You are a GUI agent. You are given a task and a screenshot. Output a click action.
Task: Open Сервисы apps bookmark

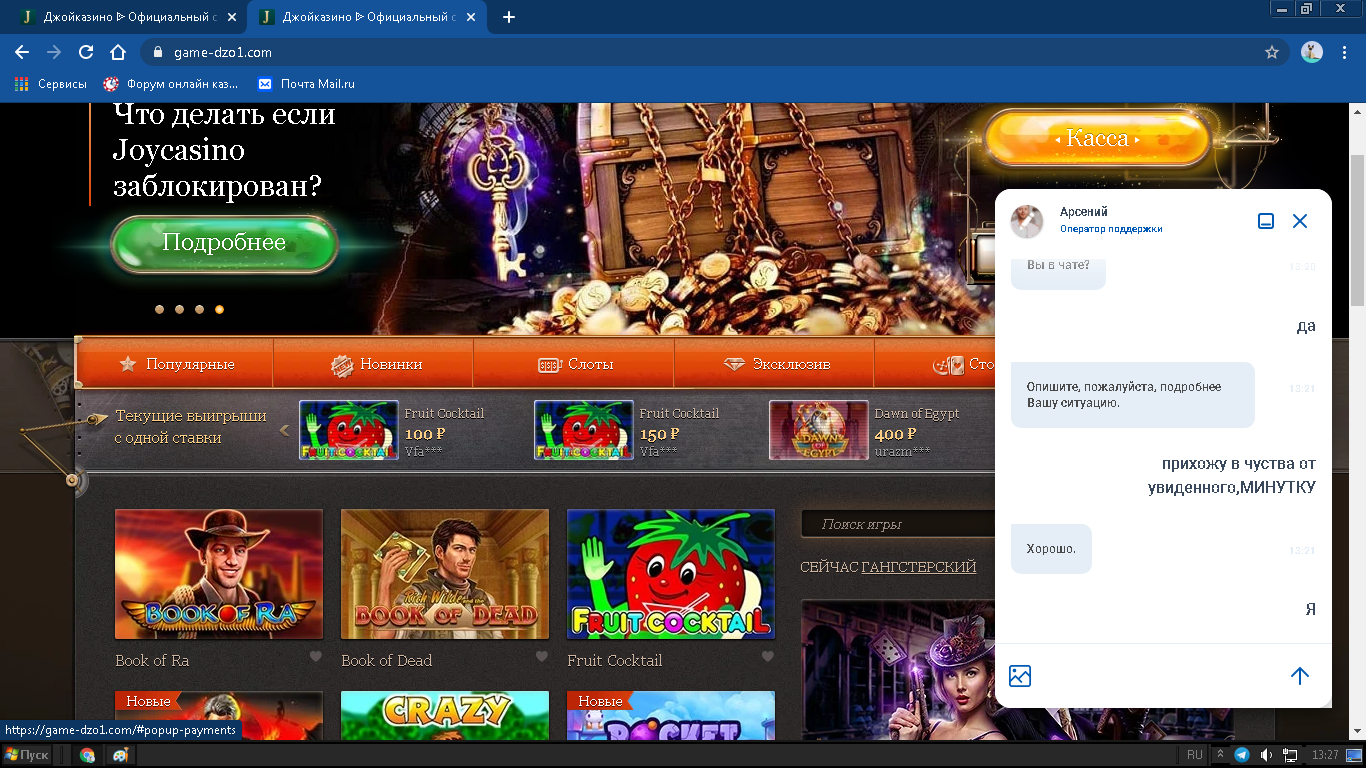pyautogui.click(x=51, y=84)
